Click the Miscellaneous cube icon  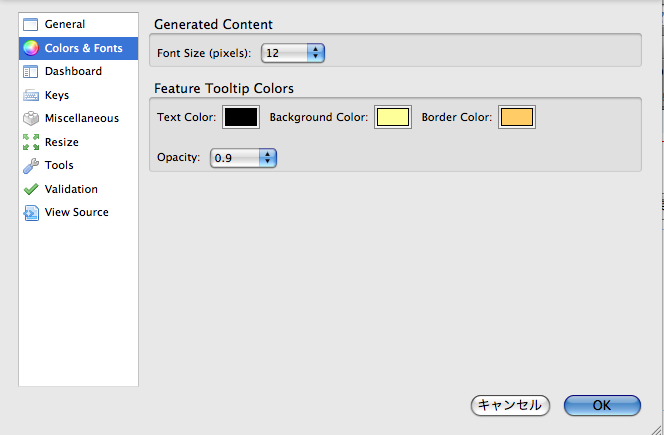30,118
